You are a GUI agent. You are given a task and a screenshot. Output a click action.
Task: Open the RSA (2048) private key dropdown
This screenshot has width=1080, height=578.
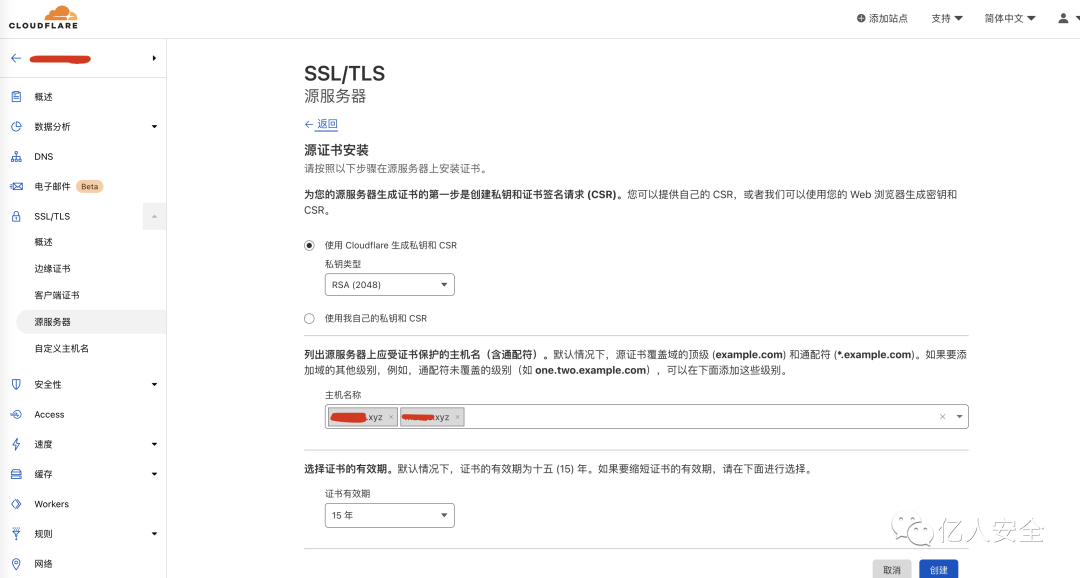(389, 284)
